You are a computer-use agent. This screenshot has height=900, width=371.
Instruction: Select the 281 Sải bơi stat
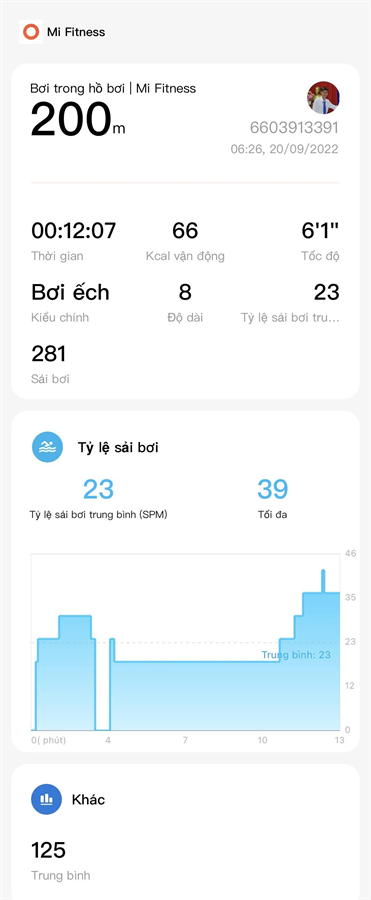(x=49, y=364)
